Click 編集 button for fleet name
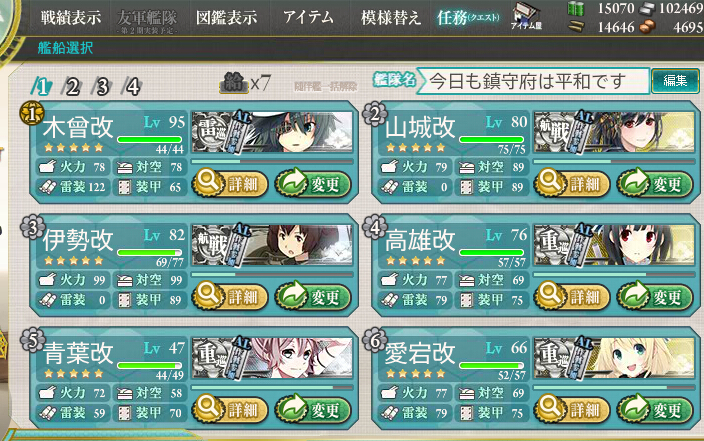This screenshot has width=704, height=441. (675, 81)
